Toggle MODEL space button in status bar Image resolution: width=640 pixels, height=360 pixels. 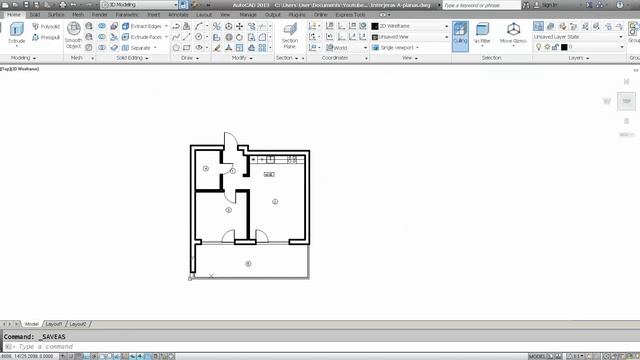pyautogui.click(x=537, y=356)
